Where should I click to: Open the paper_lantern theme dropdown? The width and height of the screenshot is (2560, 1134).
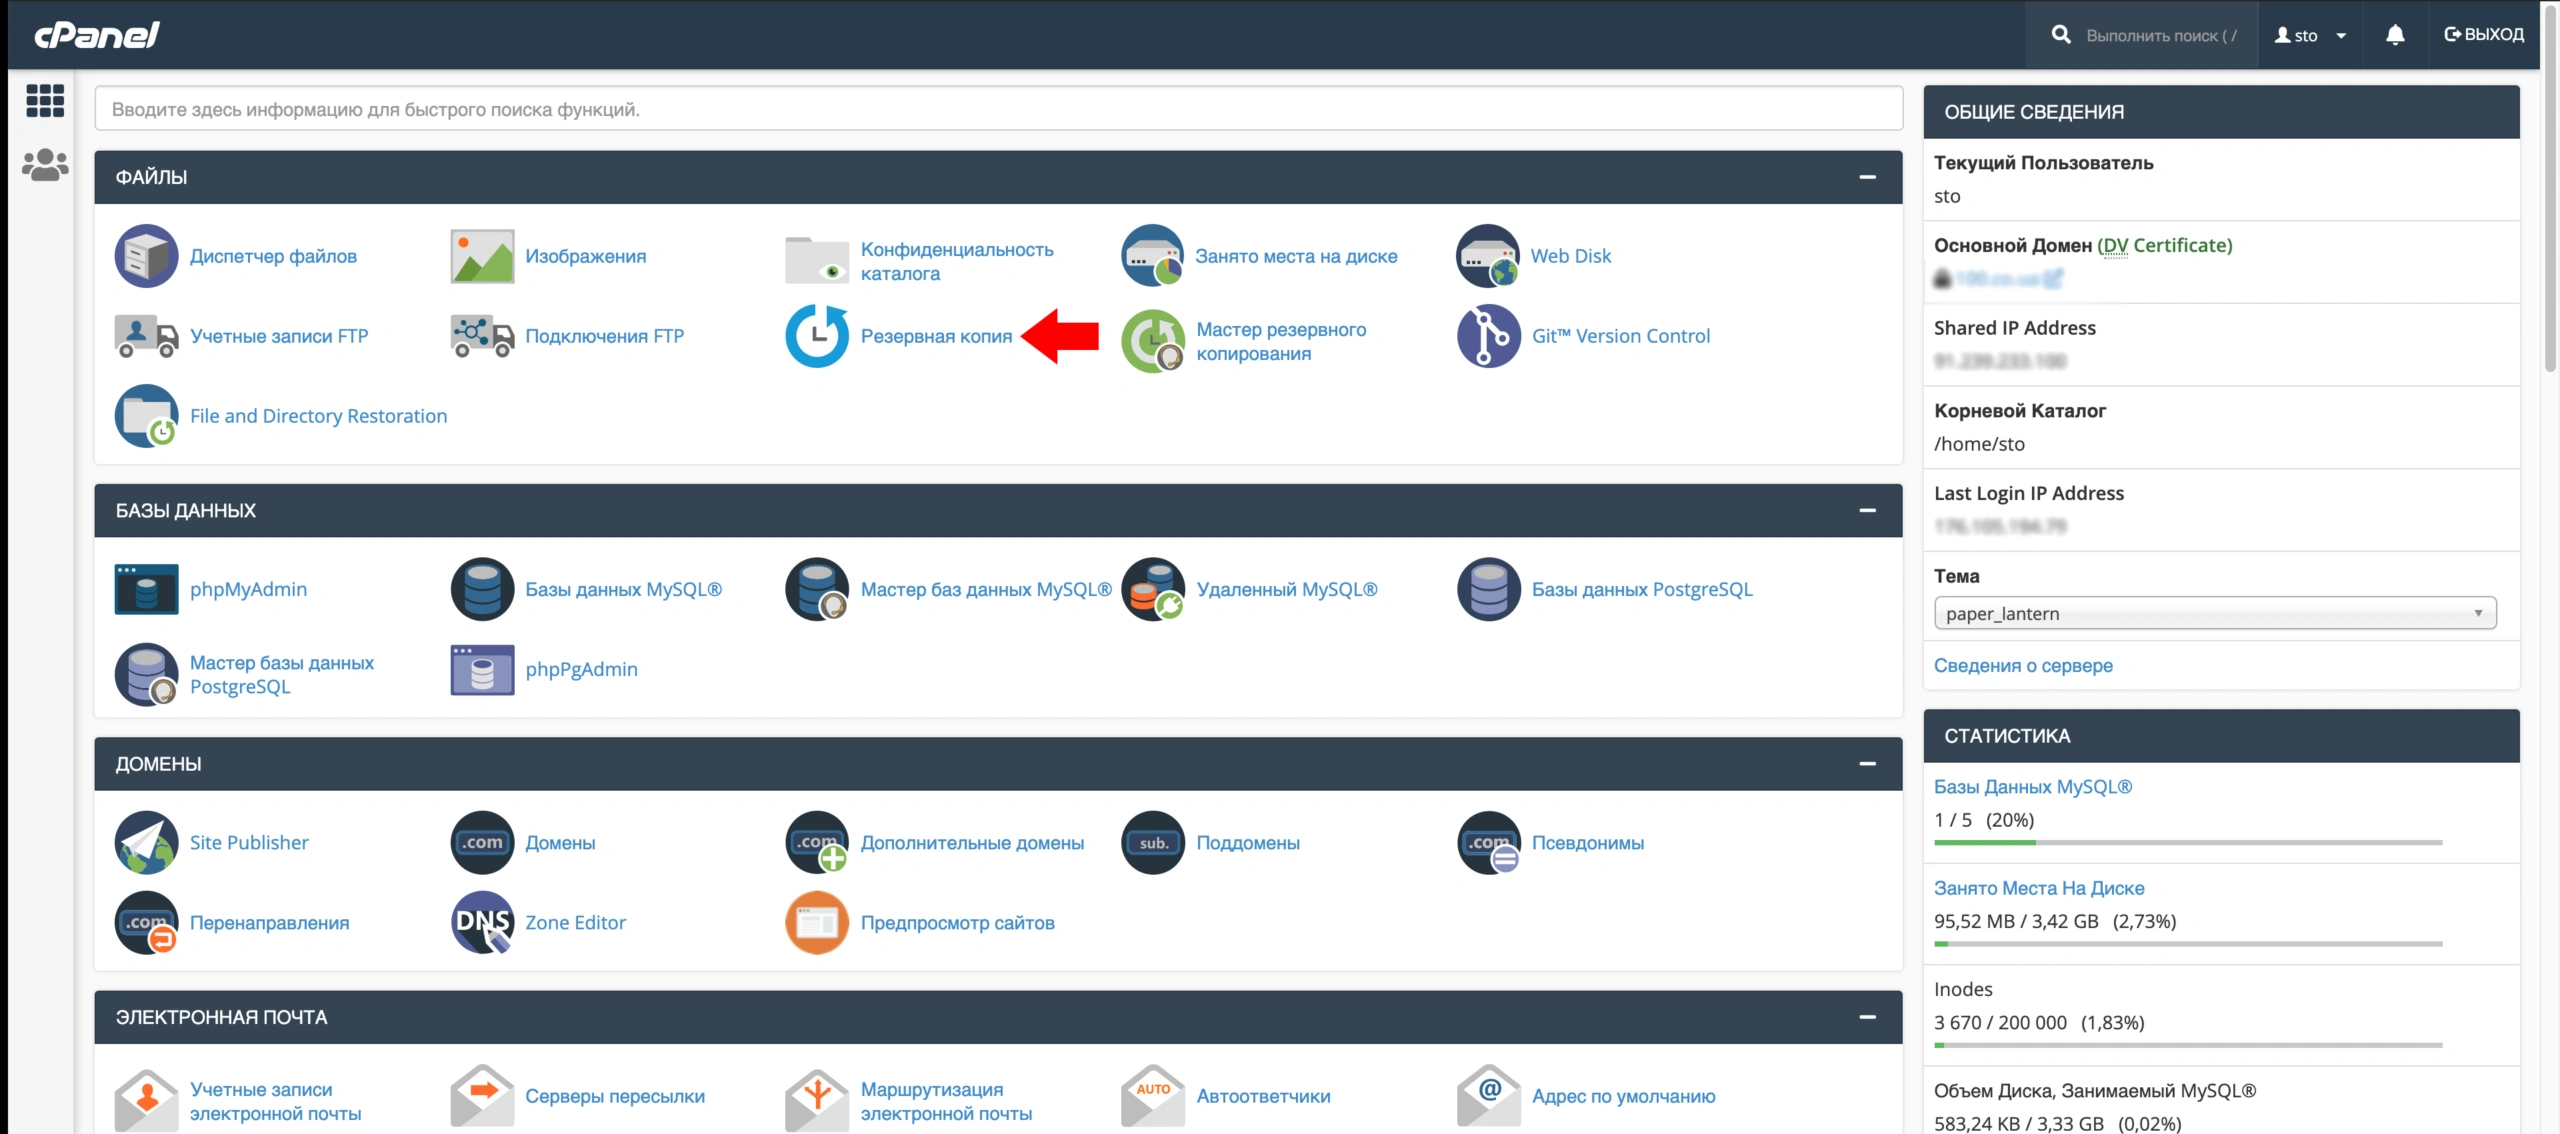2215,613
